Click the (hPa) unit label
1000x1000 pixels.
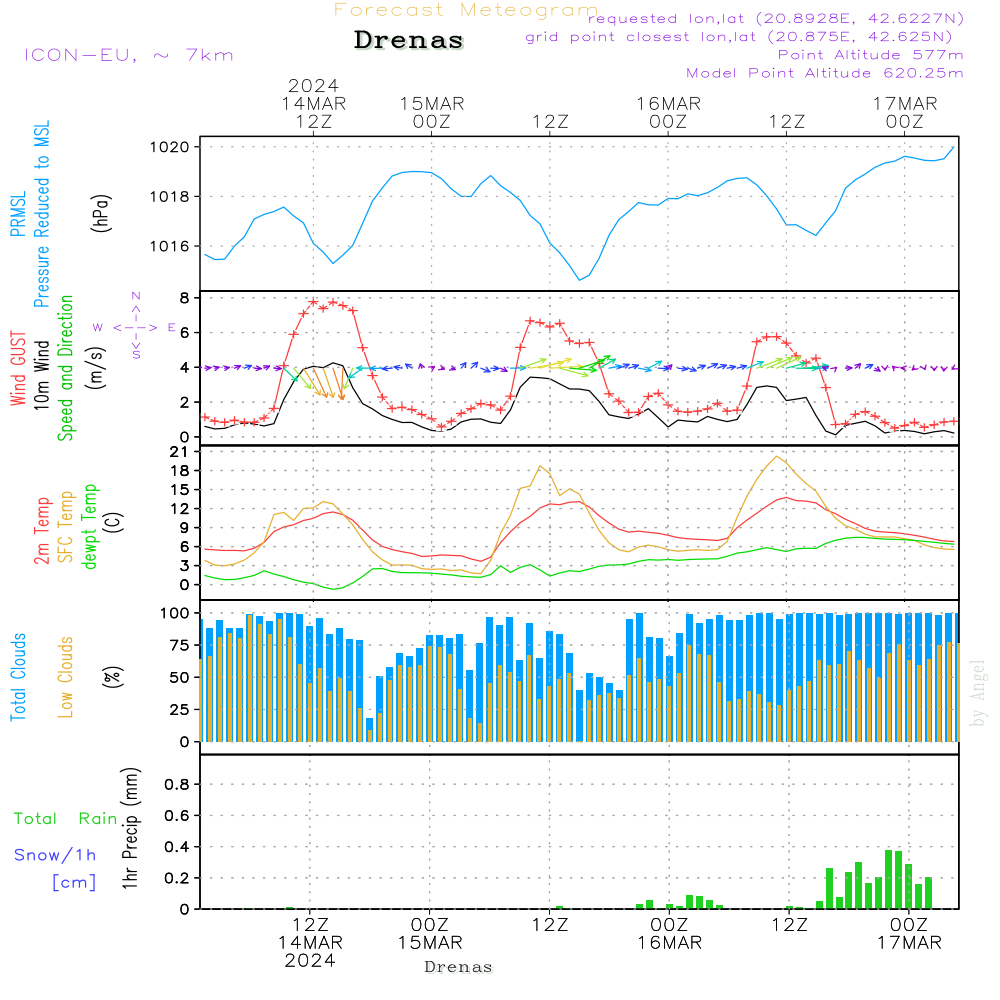click(101, 213)
